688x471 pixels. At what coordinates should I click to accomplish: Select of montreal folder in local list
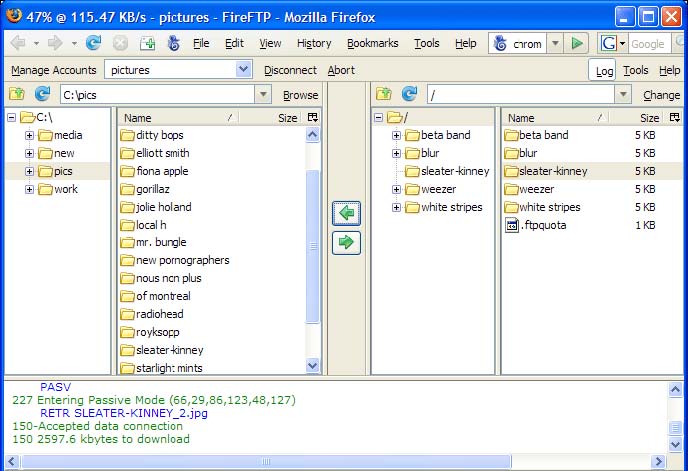tap(155, 296)
